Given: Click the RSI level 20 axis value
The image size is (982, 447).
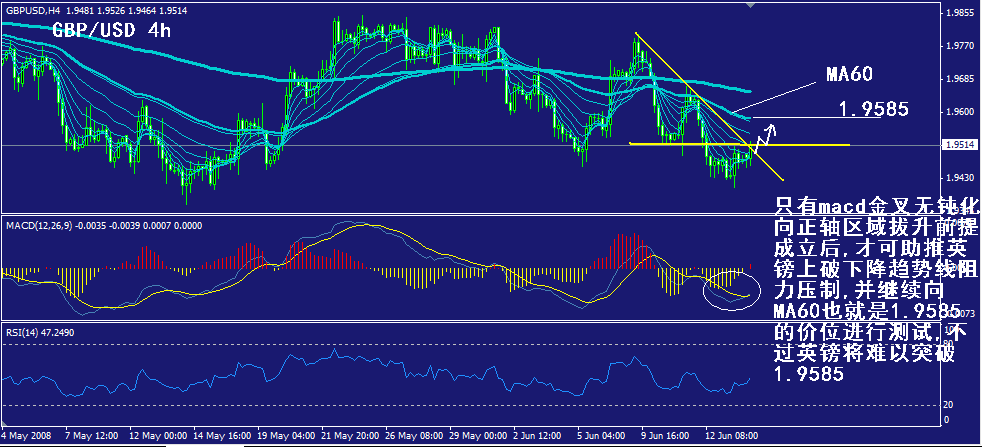Looking at the screenshot, I should 949,405.
